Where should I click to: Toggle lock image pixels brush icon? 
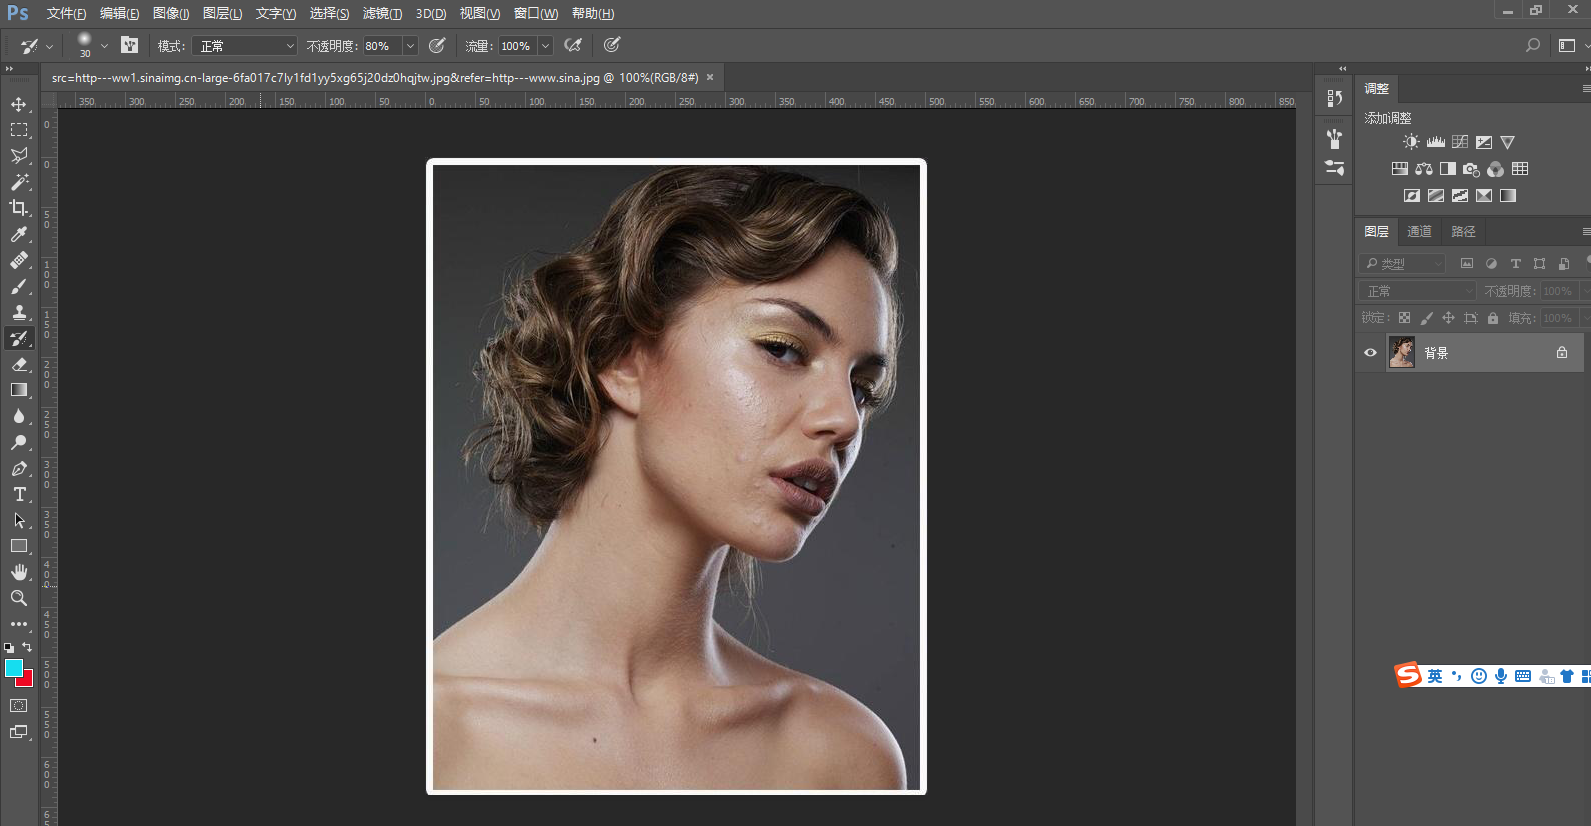point(1426,318)
